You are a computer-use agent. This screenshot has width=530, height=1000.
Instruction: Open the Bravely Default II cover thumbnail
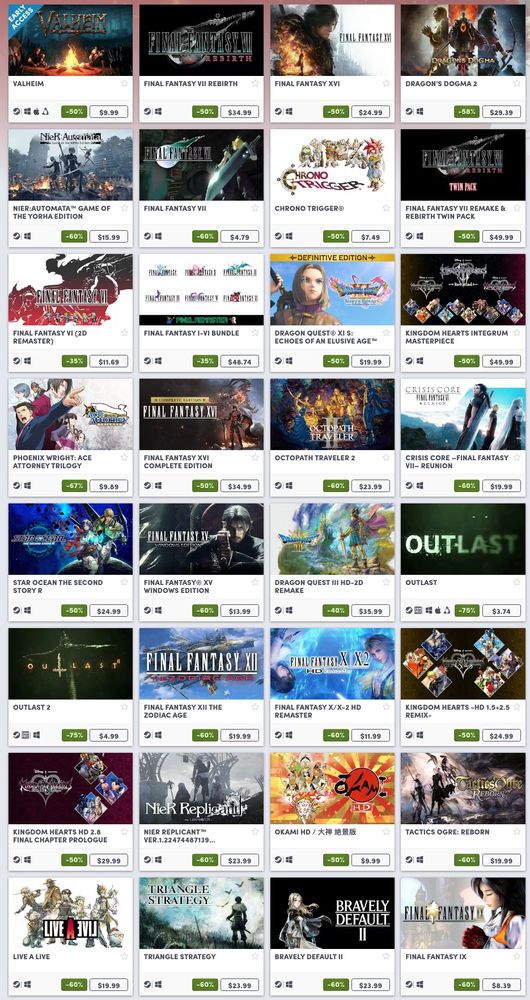[332, 913]
